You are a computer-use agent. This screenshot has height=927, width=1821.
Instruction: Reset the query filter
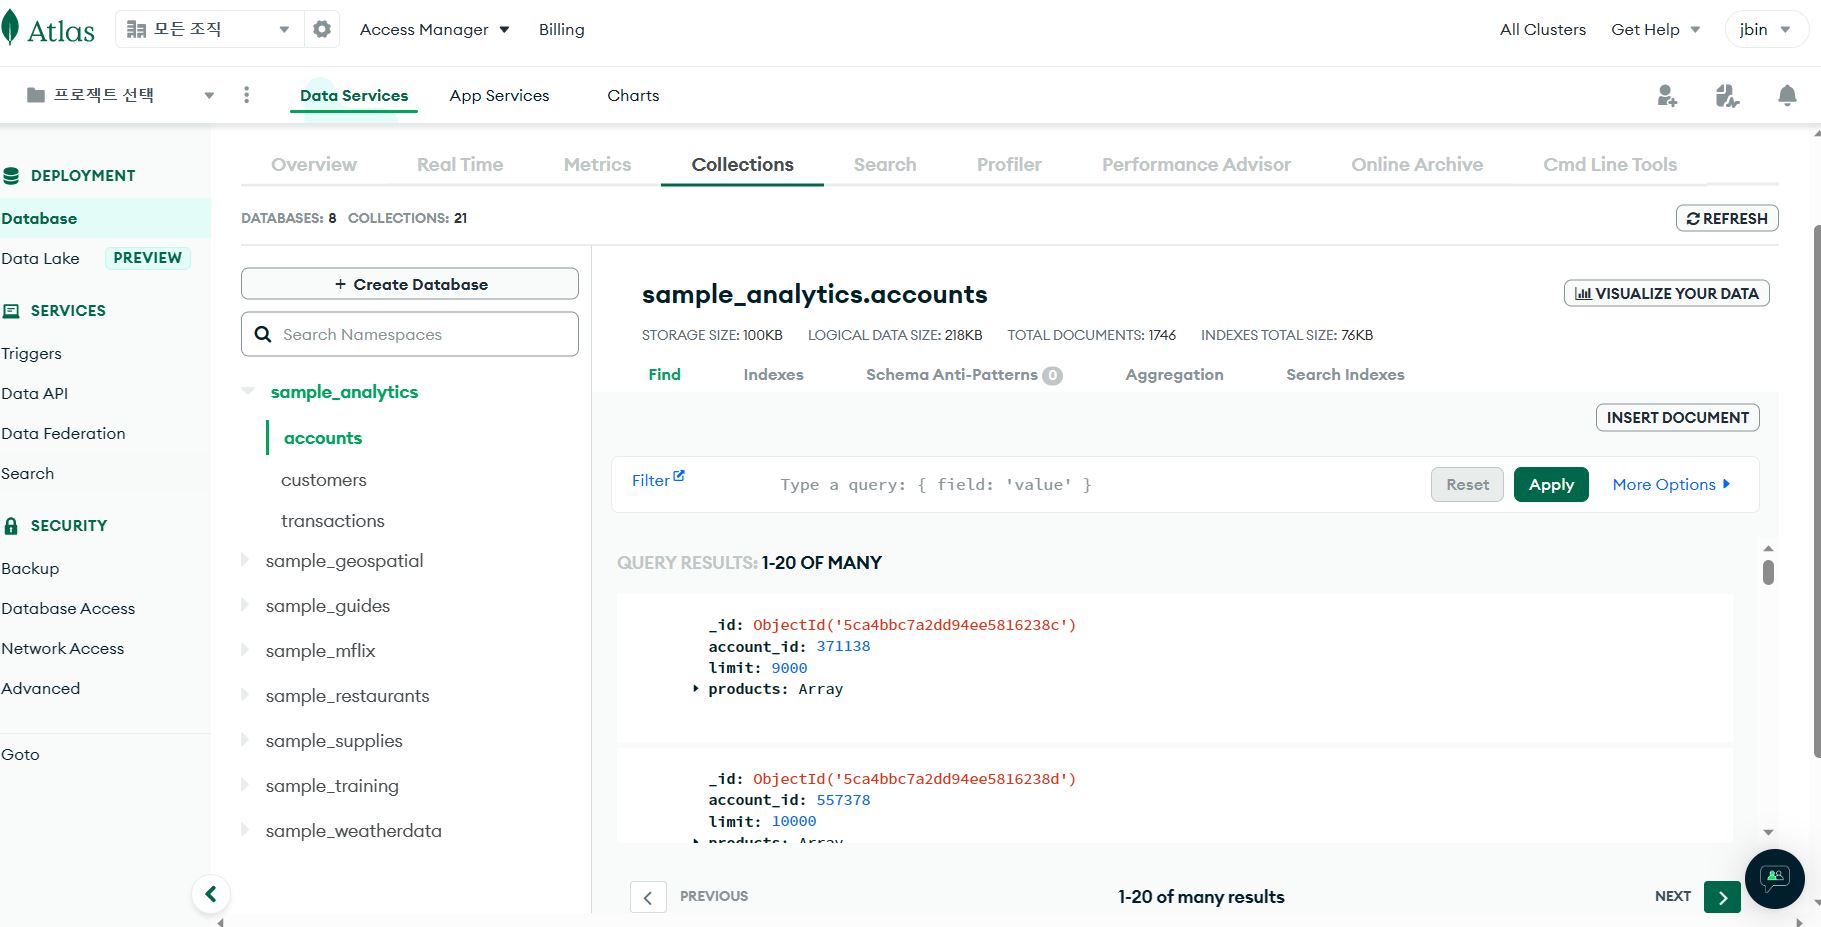[x=1467, y=484]
